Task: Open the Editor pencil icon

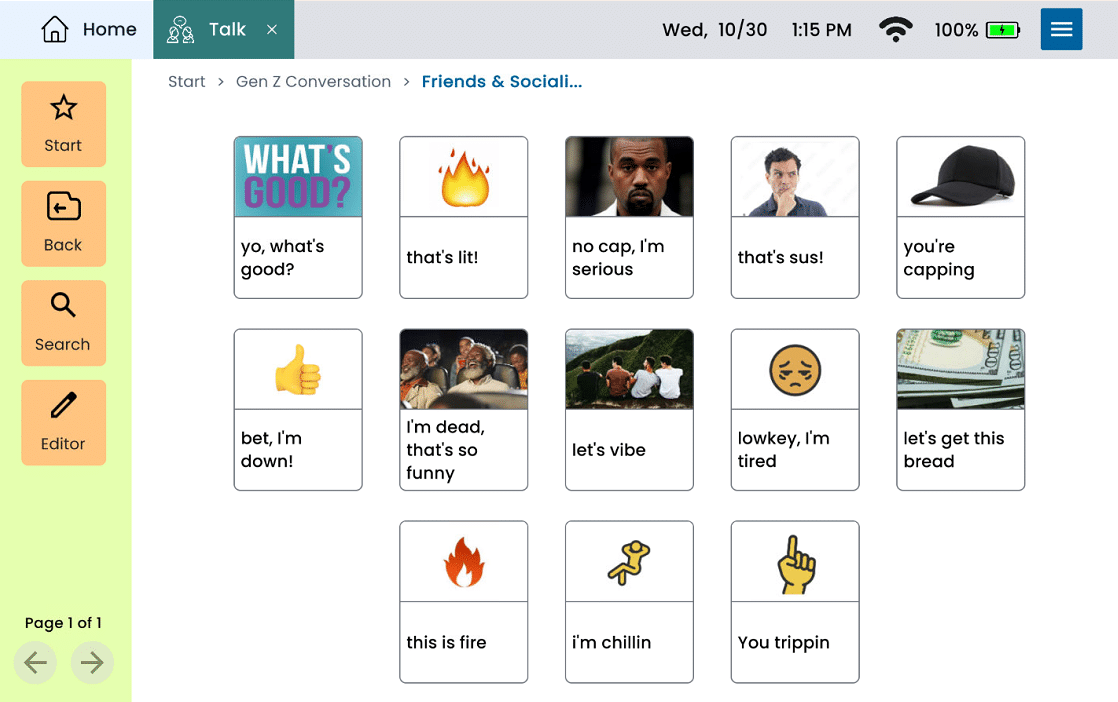Action: 63,406
